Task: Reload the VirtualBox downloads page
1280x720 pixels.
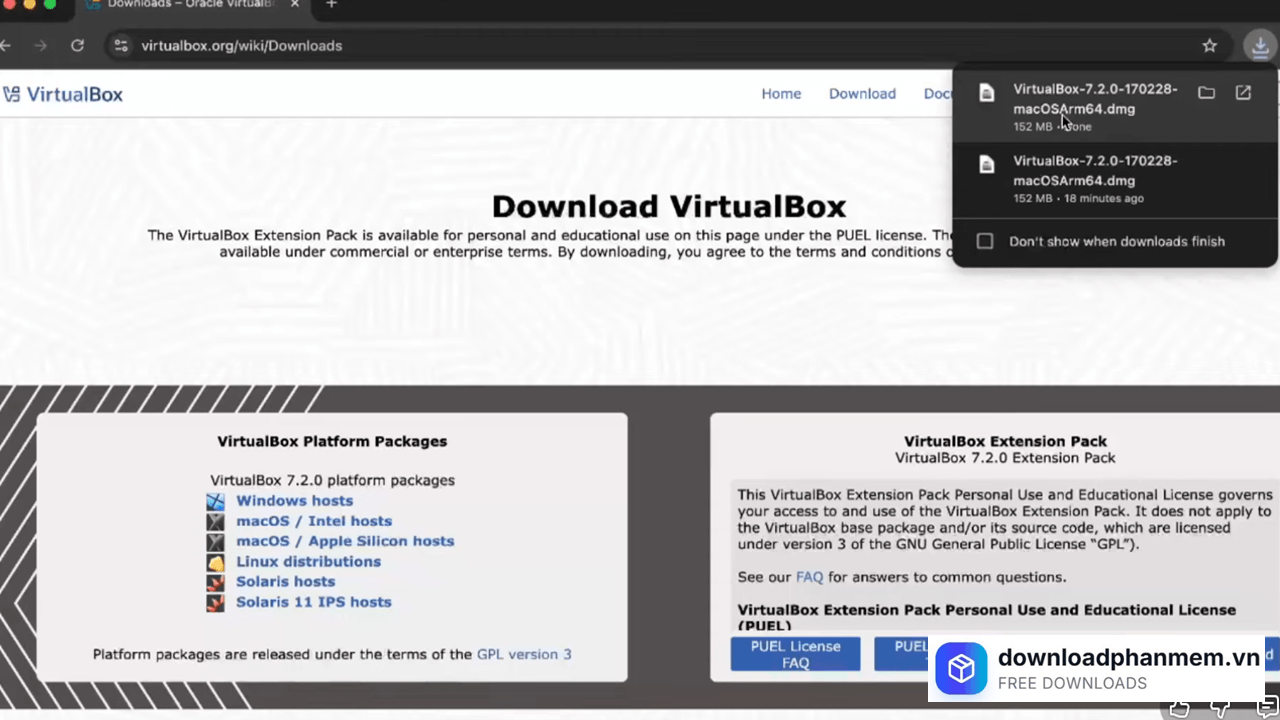Action: pos(77,46)
